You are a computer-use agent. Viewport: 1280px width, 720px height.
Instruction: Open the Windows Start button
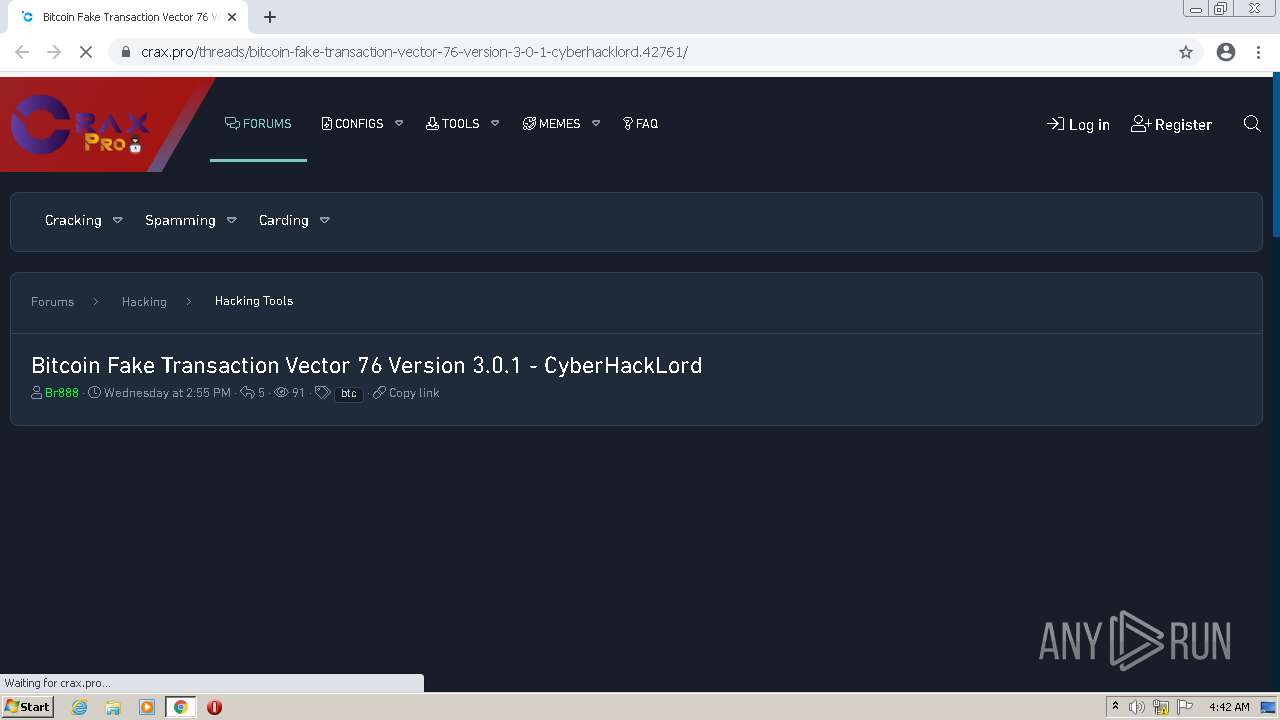click(28, 707)
